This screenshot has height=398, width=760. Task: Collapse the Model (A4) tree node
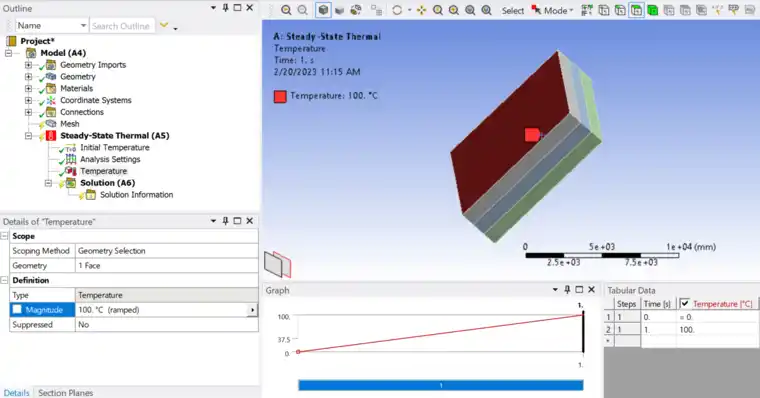coord(8,53)
